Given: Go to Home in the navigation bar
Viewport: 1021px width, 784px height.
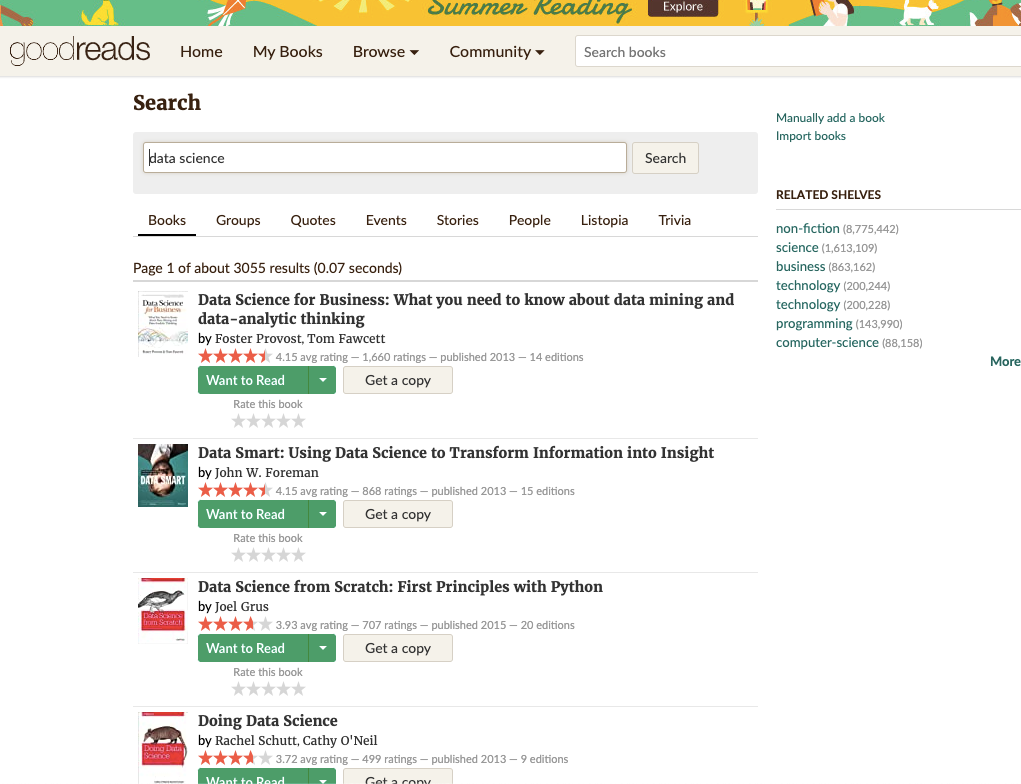Looking at the screenshot, I should coord(201,51).
